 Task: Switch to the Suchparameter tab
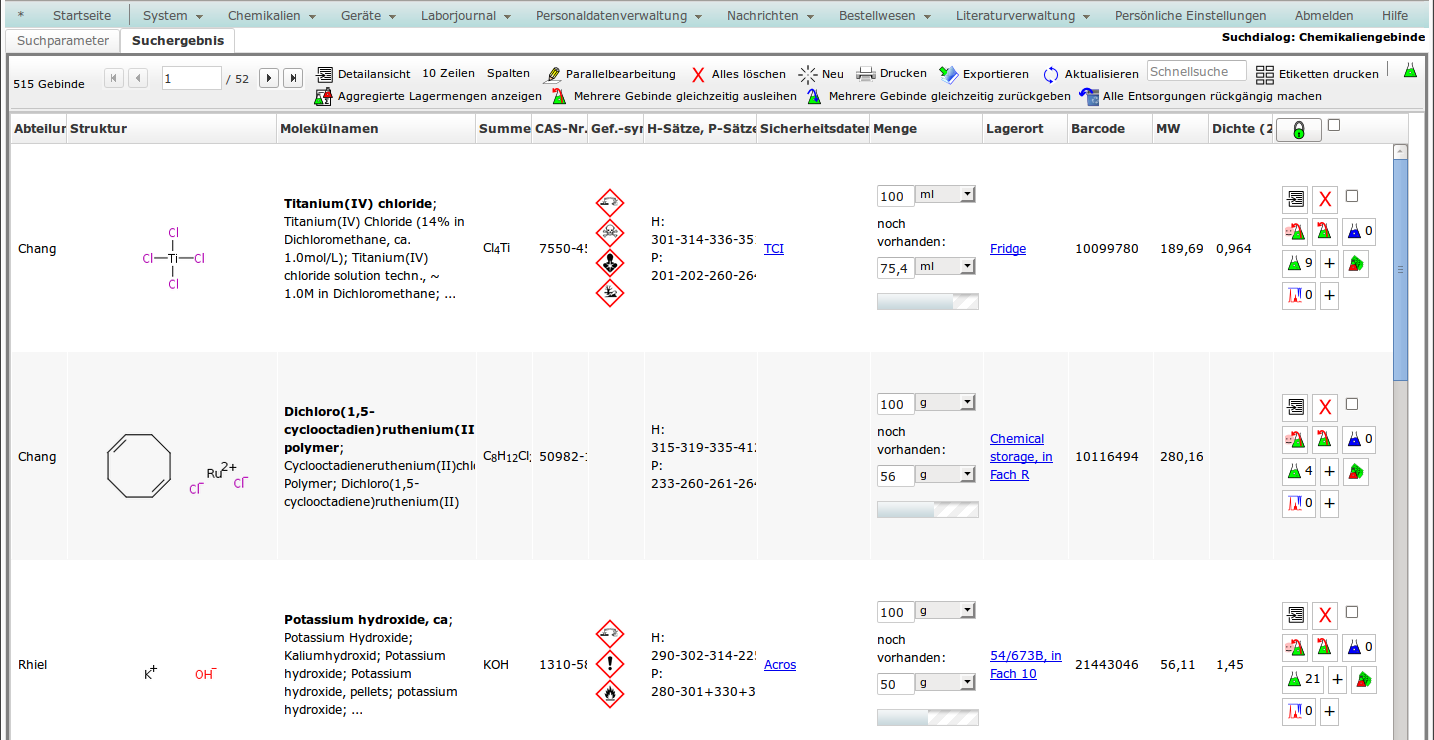pyautogui.click(x=62, y=40)
